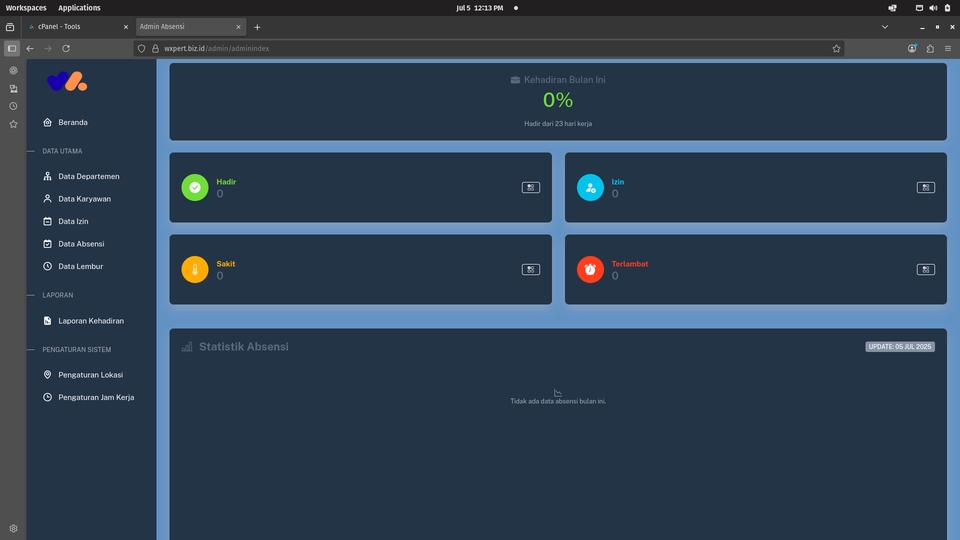Open Data Departemen page
The image size is (960, 540).
pyautogui.click(x=89, y=176)
